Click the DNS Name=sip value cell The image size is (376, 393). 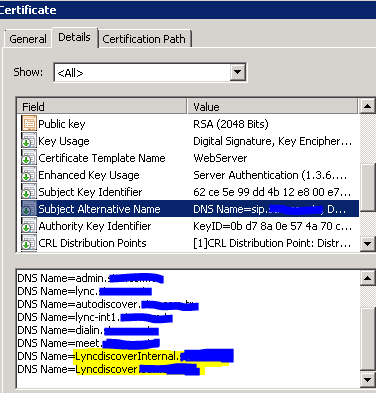[x=269, y=209]
